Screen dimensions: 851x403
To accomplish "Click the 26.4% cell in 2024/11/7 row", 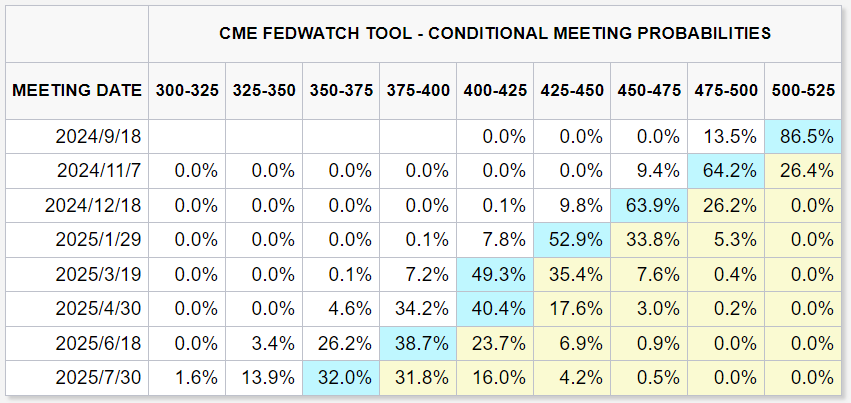I will (x=805, y=171).
